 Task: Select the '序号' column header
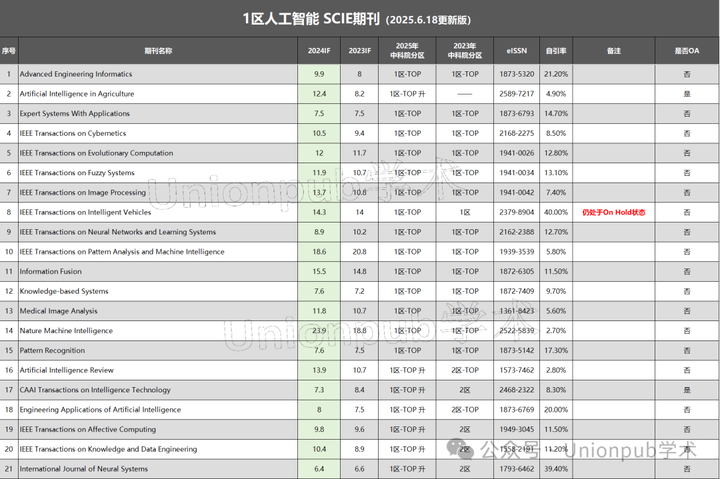[x=9, y=51]
